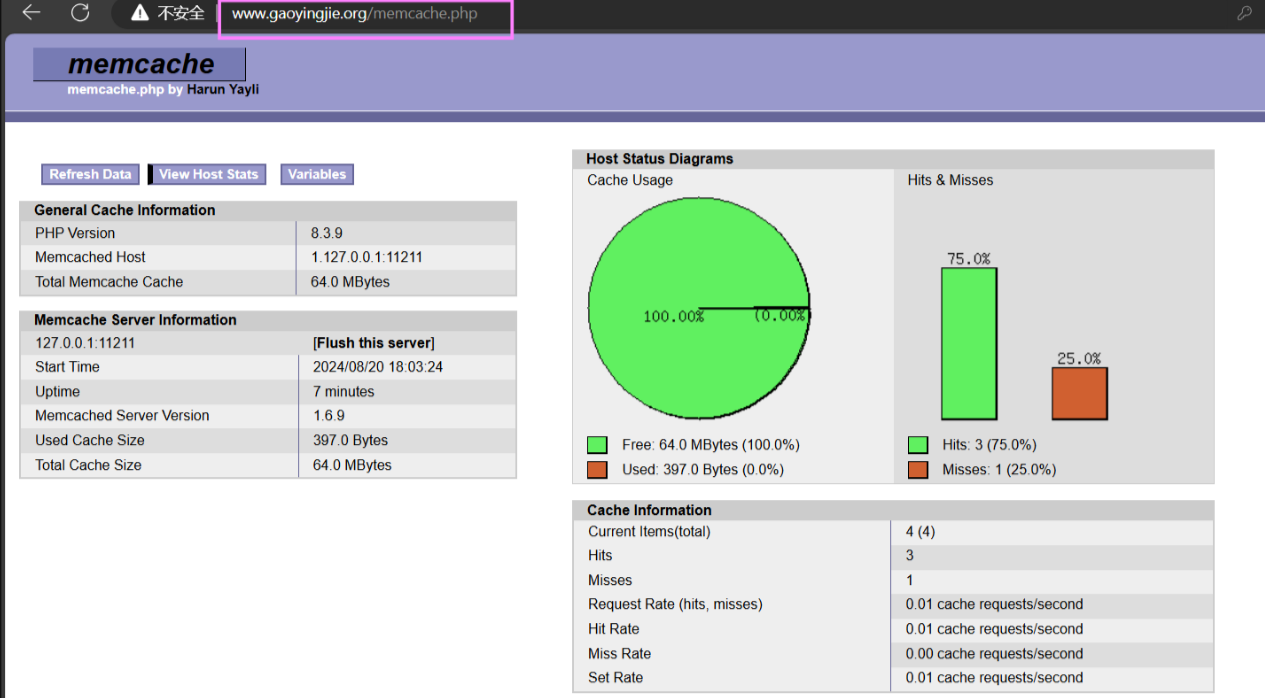
Task: Reload the page with the refresh icon
Action: [x=80, y=13]
